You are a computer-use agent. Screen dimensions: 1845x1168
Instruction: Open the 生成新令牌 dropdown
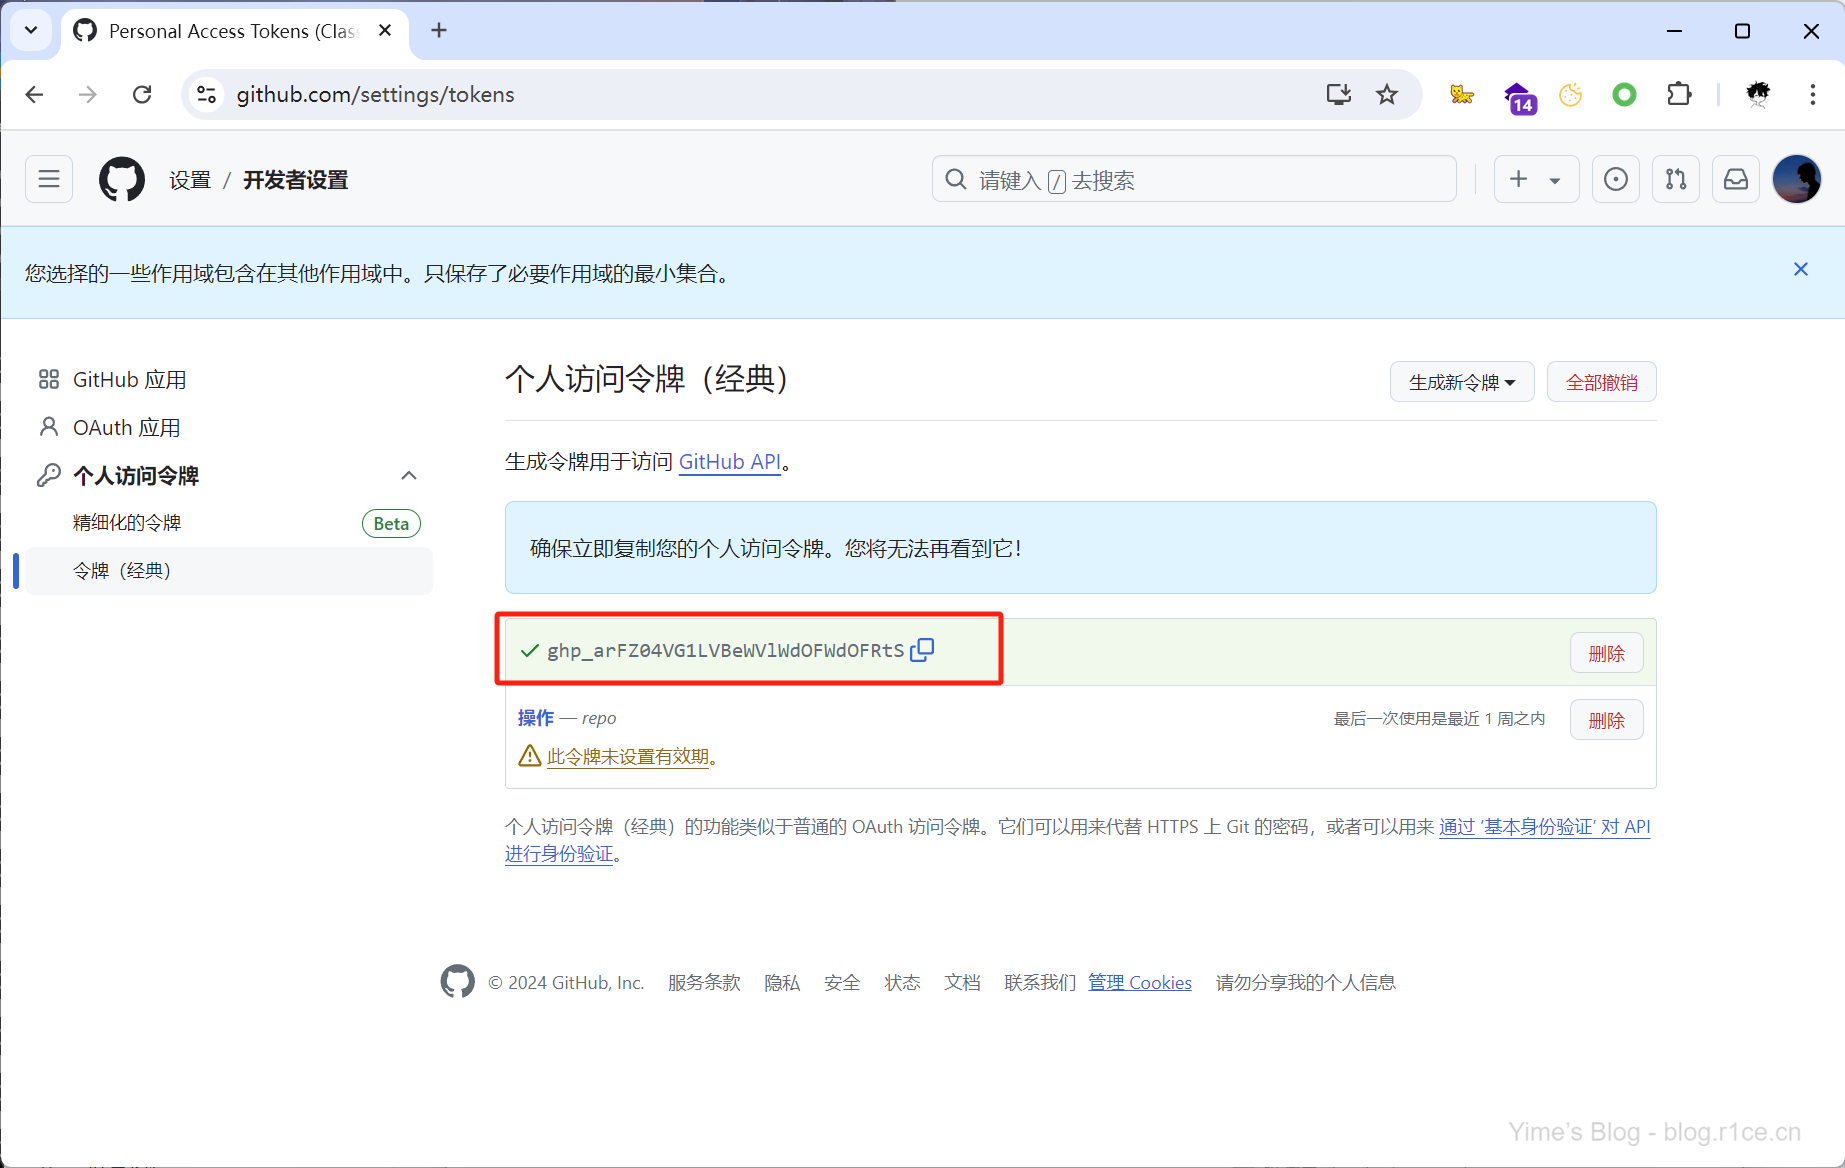click(x=1461, y=382)
